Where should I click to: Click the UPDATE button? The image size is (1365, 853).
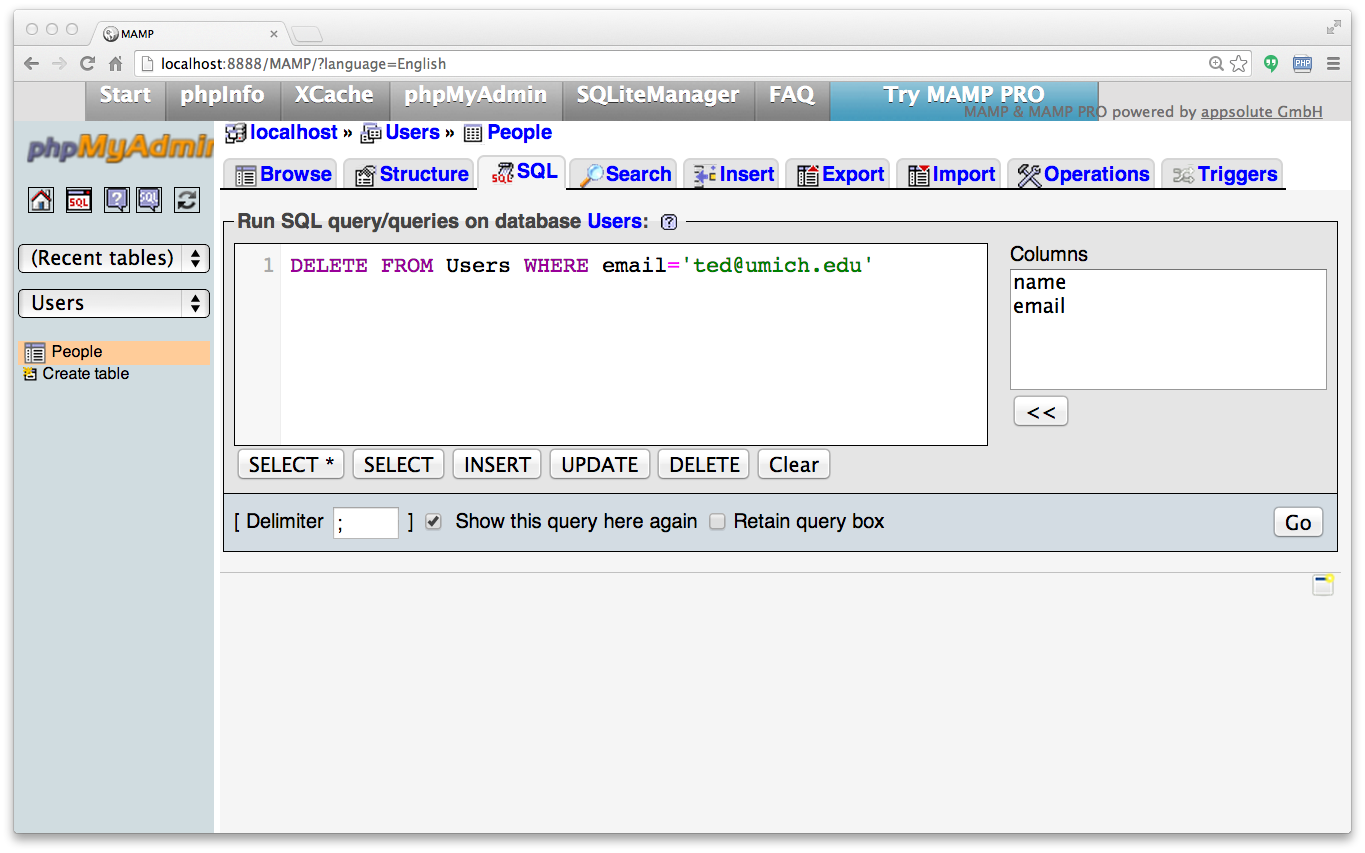coord(600,465)
